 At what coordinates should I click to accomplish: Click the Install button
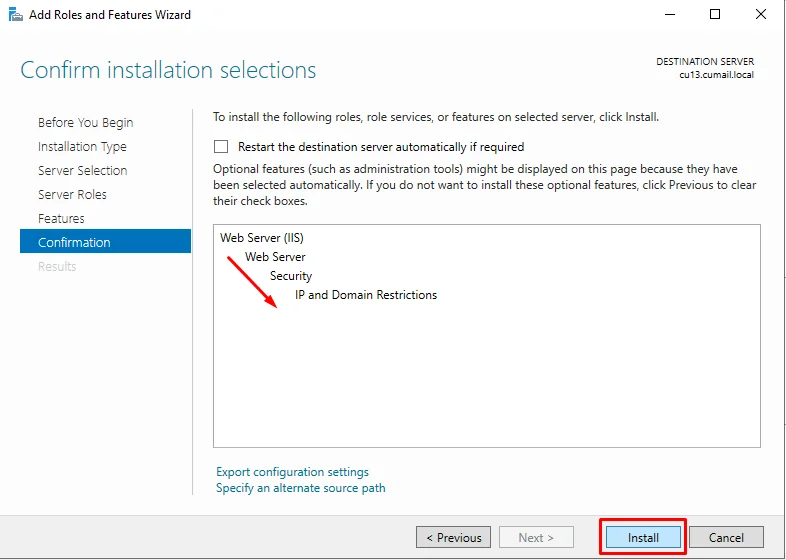643,537
